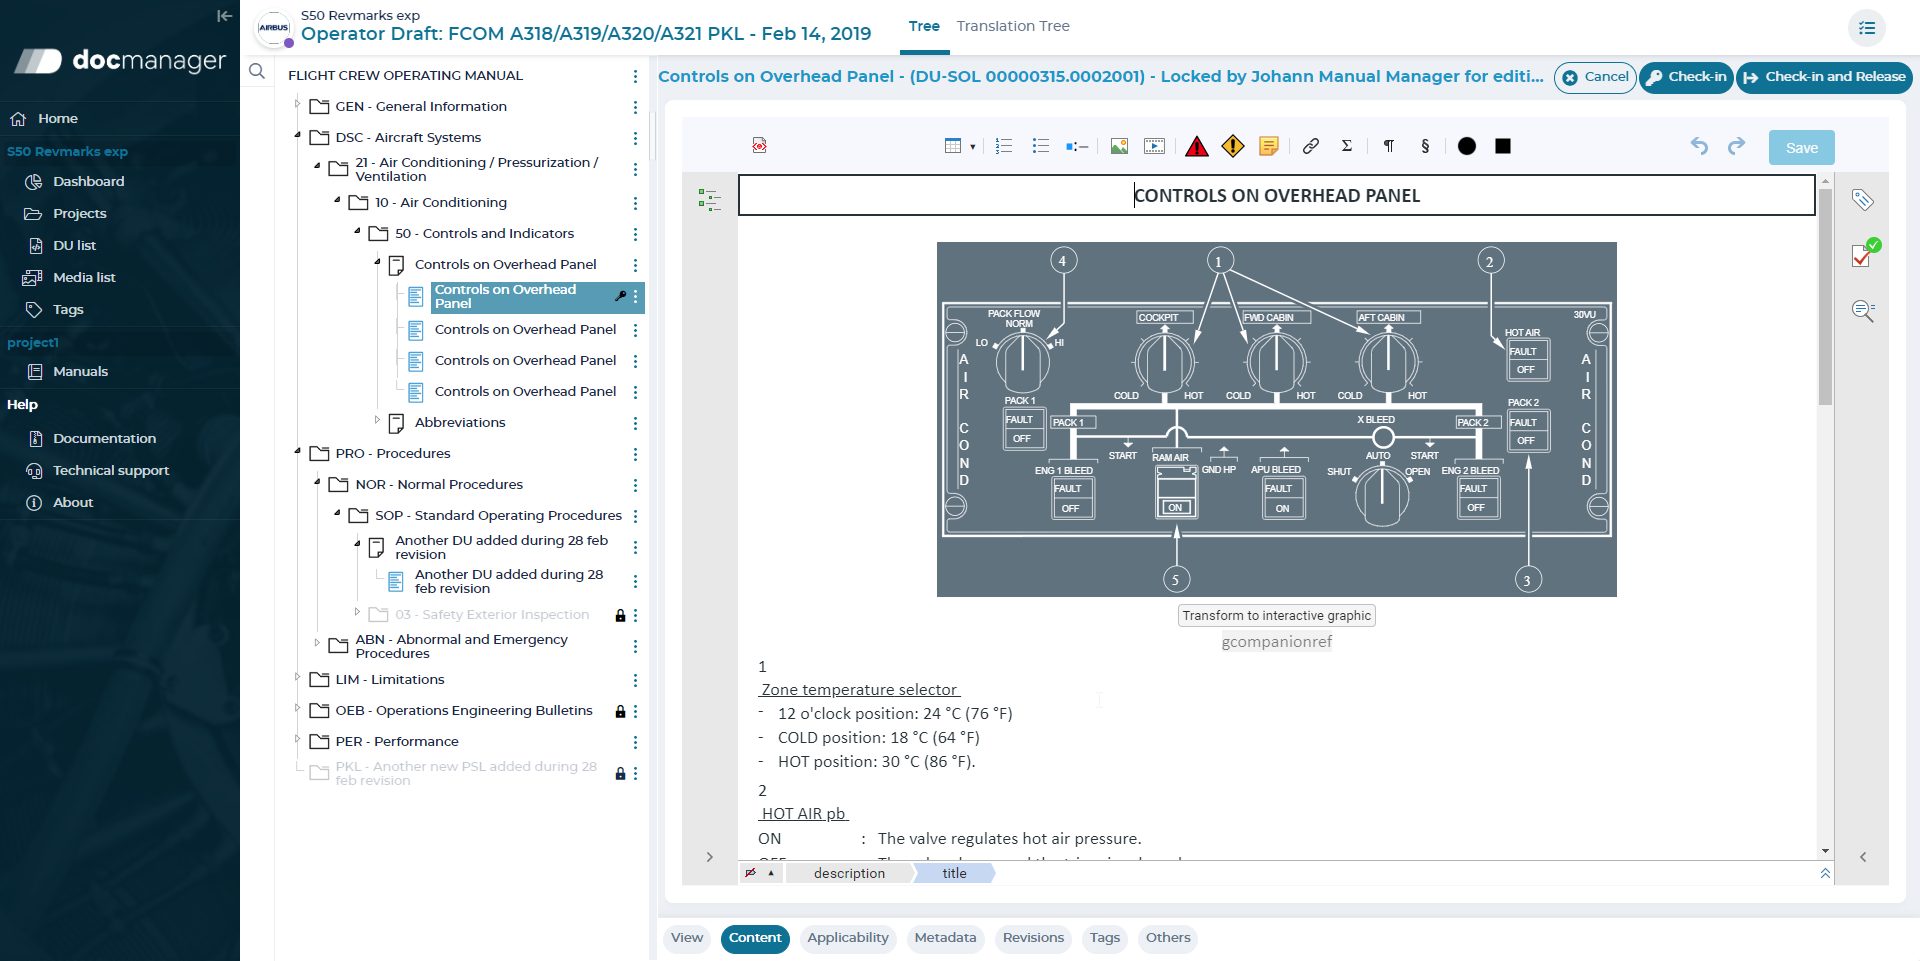
Task: Switch to the Tree tab
Action: (x=924, y=26)
